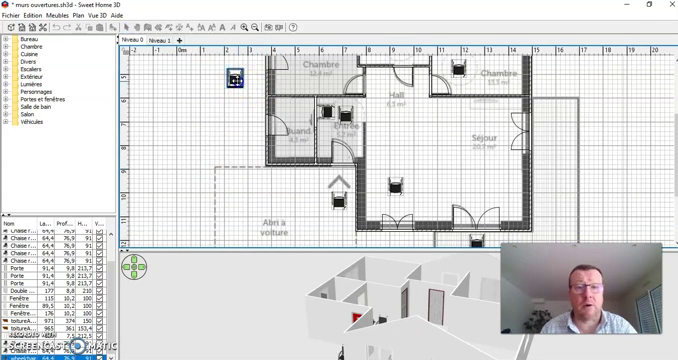Click the Save home toolbar icon
The width and height of the screenshot is (678, 360).
[32, 27]
